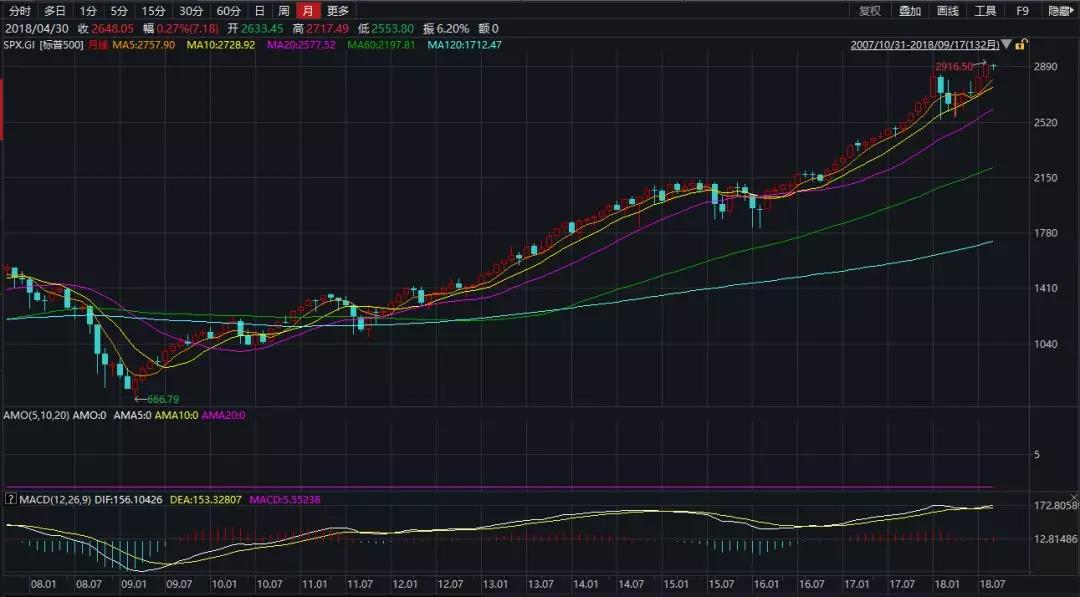
Task: Open the 画线 drawing tools
Action: pyautogui.click(x=948, y=10)
